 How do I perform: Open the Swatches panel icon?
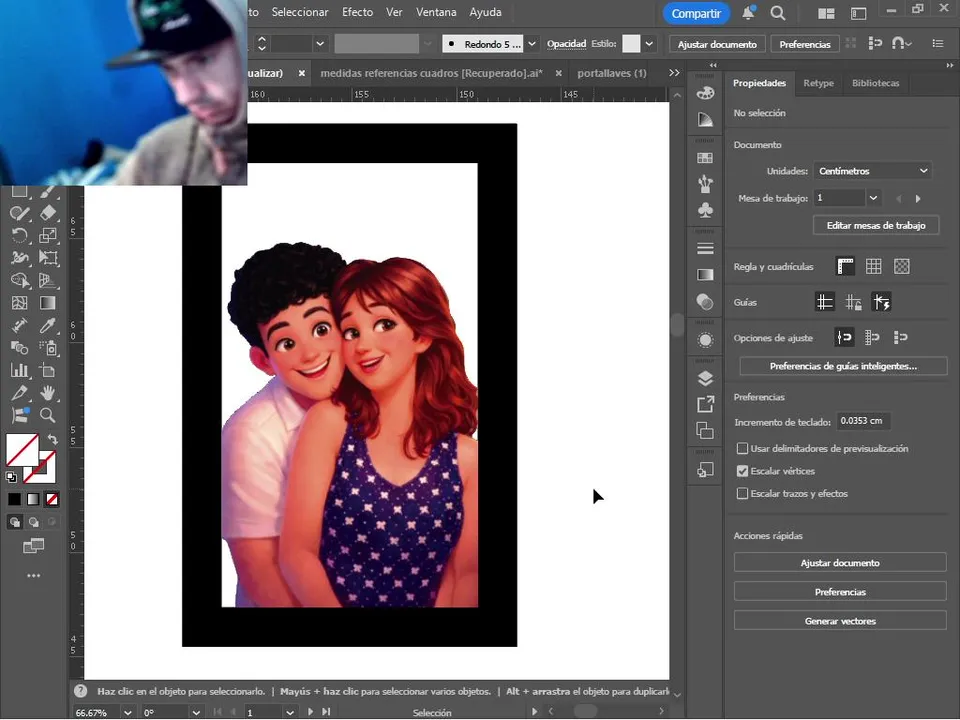tap(705, 158)
